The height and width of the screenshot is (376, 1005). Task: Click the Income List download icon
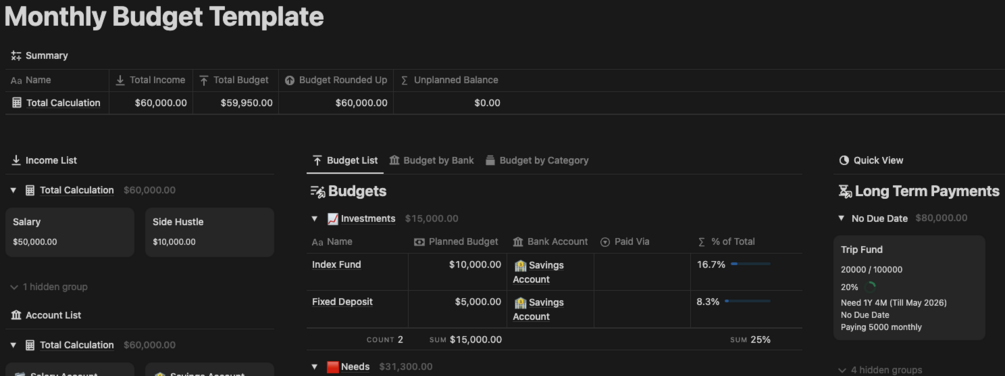16,160
